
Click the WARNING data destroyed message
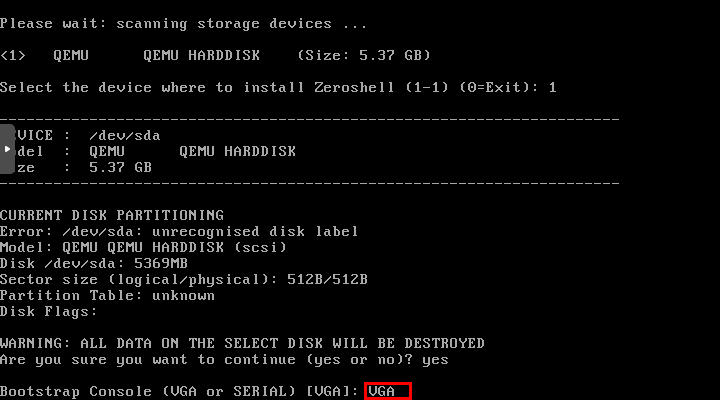242,343
